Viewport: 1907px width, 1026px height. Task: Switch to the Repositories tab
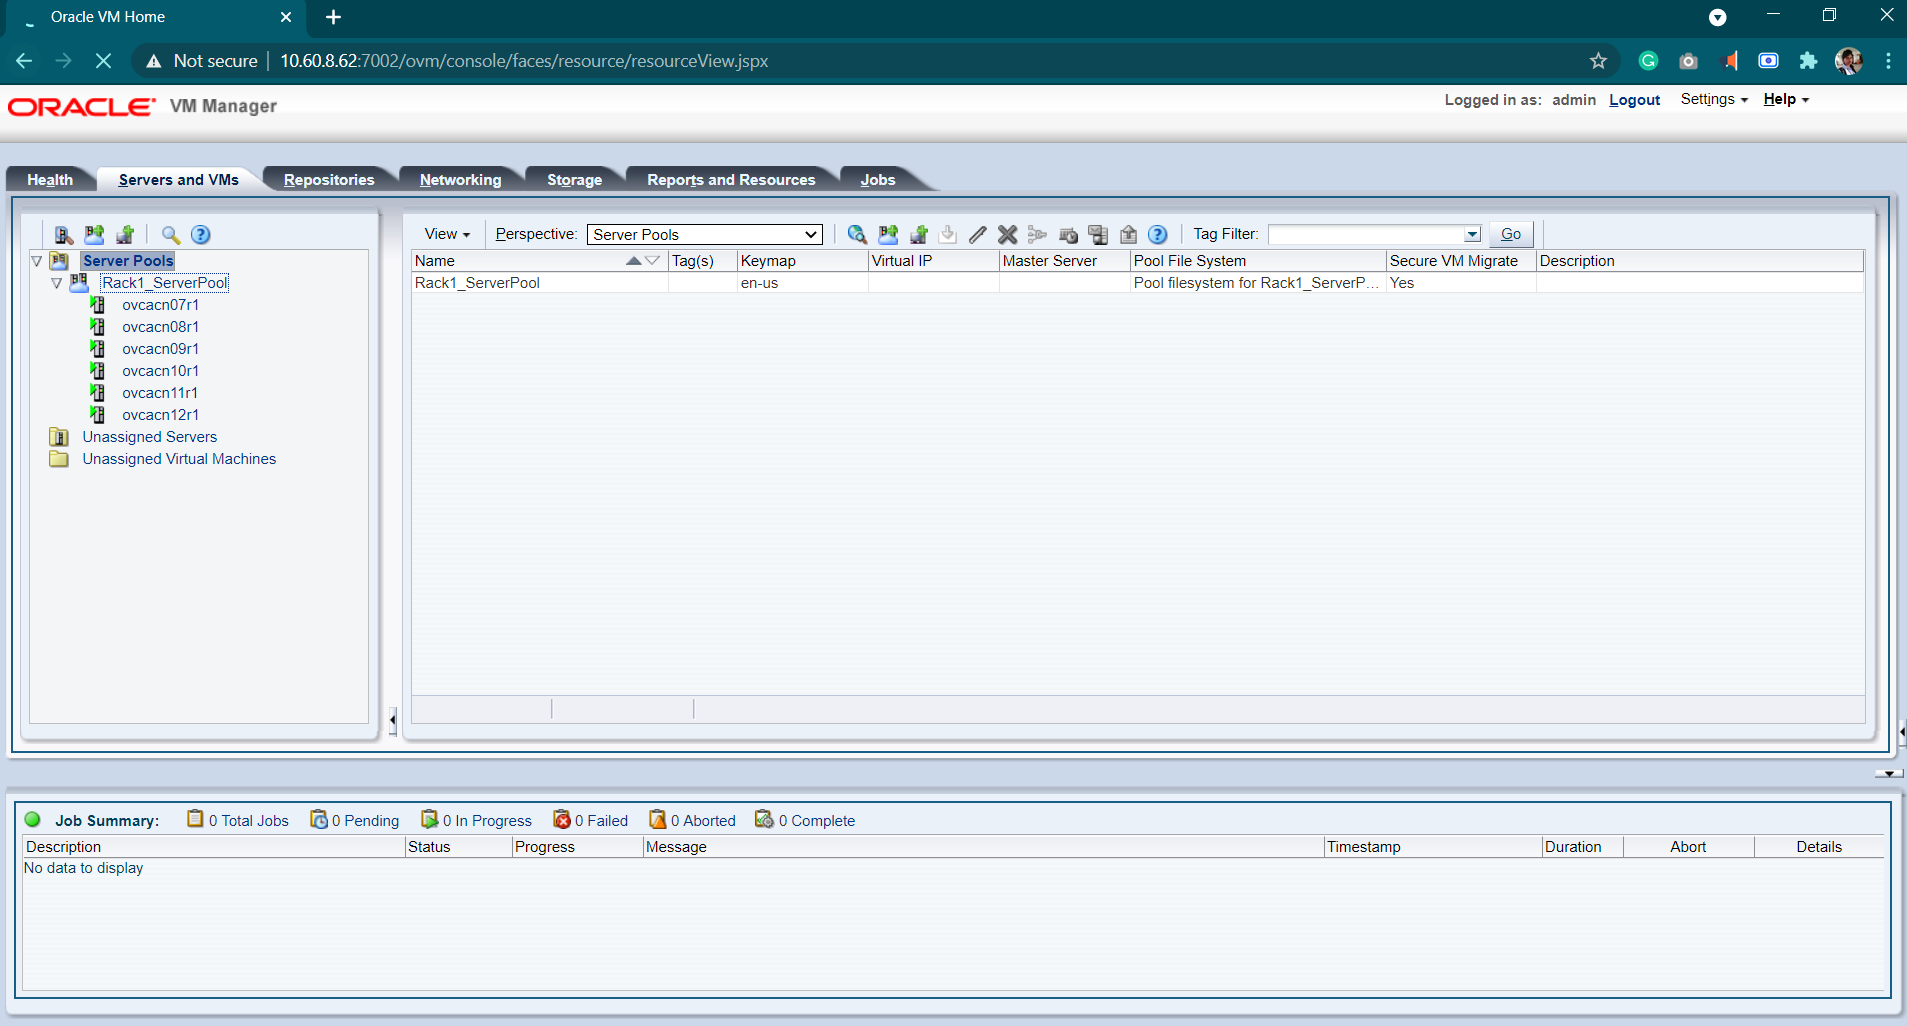(x=329, y=180)
